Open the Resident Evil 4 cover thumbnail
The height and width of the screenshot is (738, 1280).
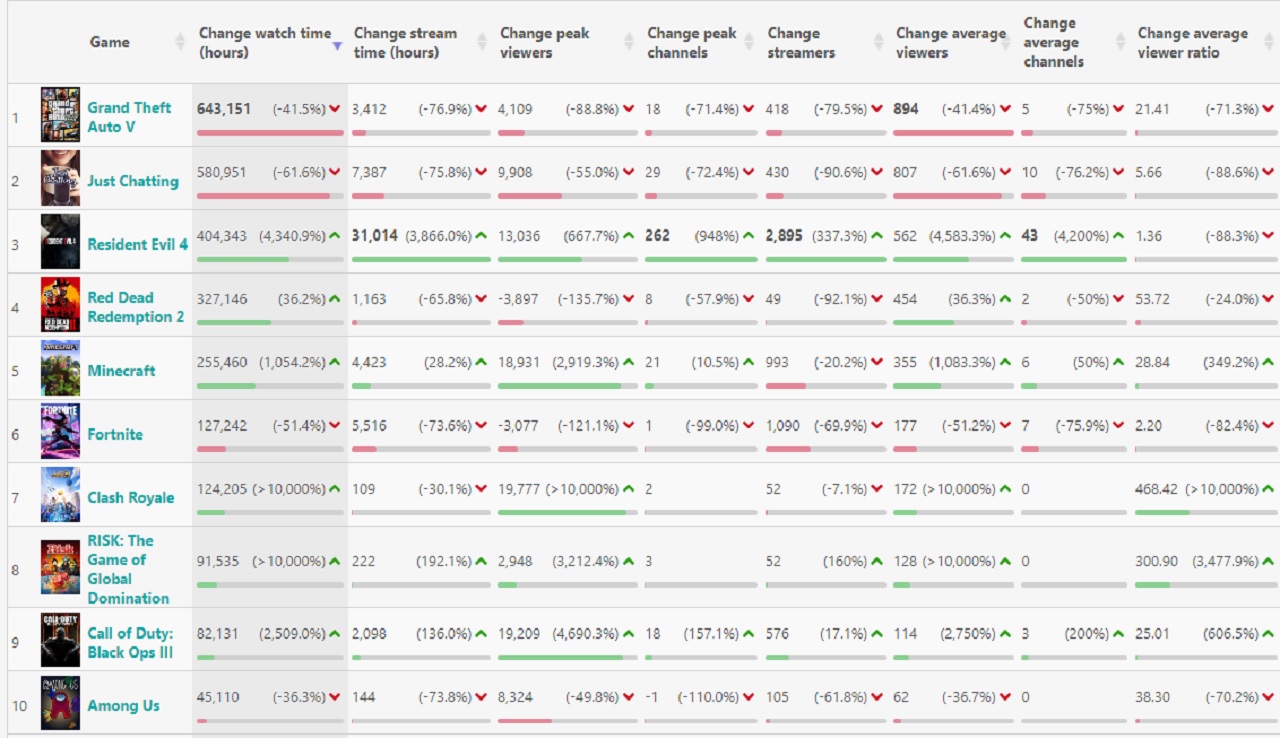tap(60, 241)
